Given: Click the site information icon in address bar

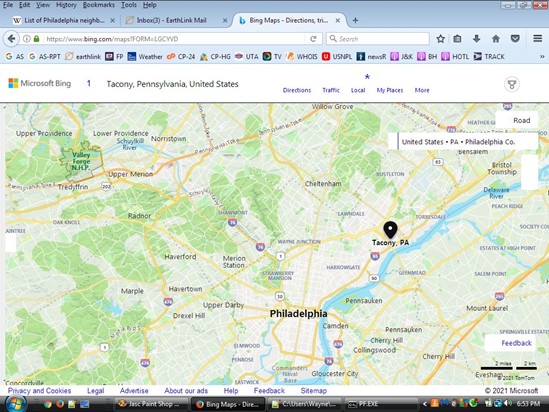Looking at the screenshot, I should (x=27, y=39).
